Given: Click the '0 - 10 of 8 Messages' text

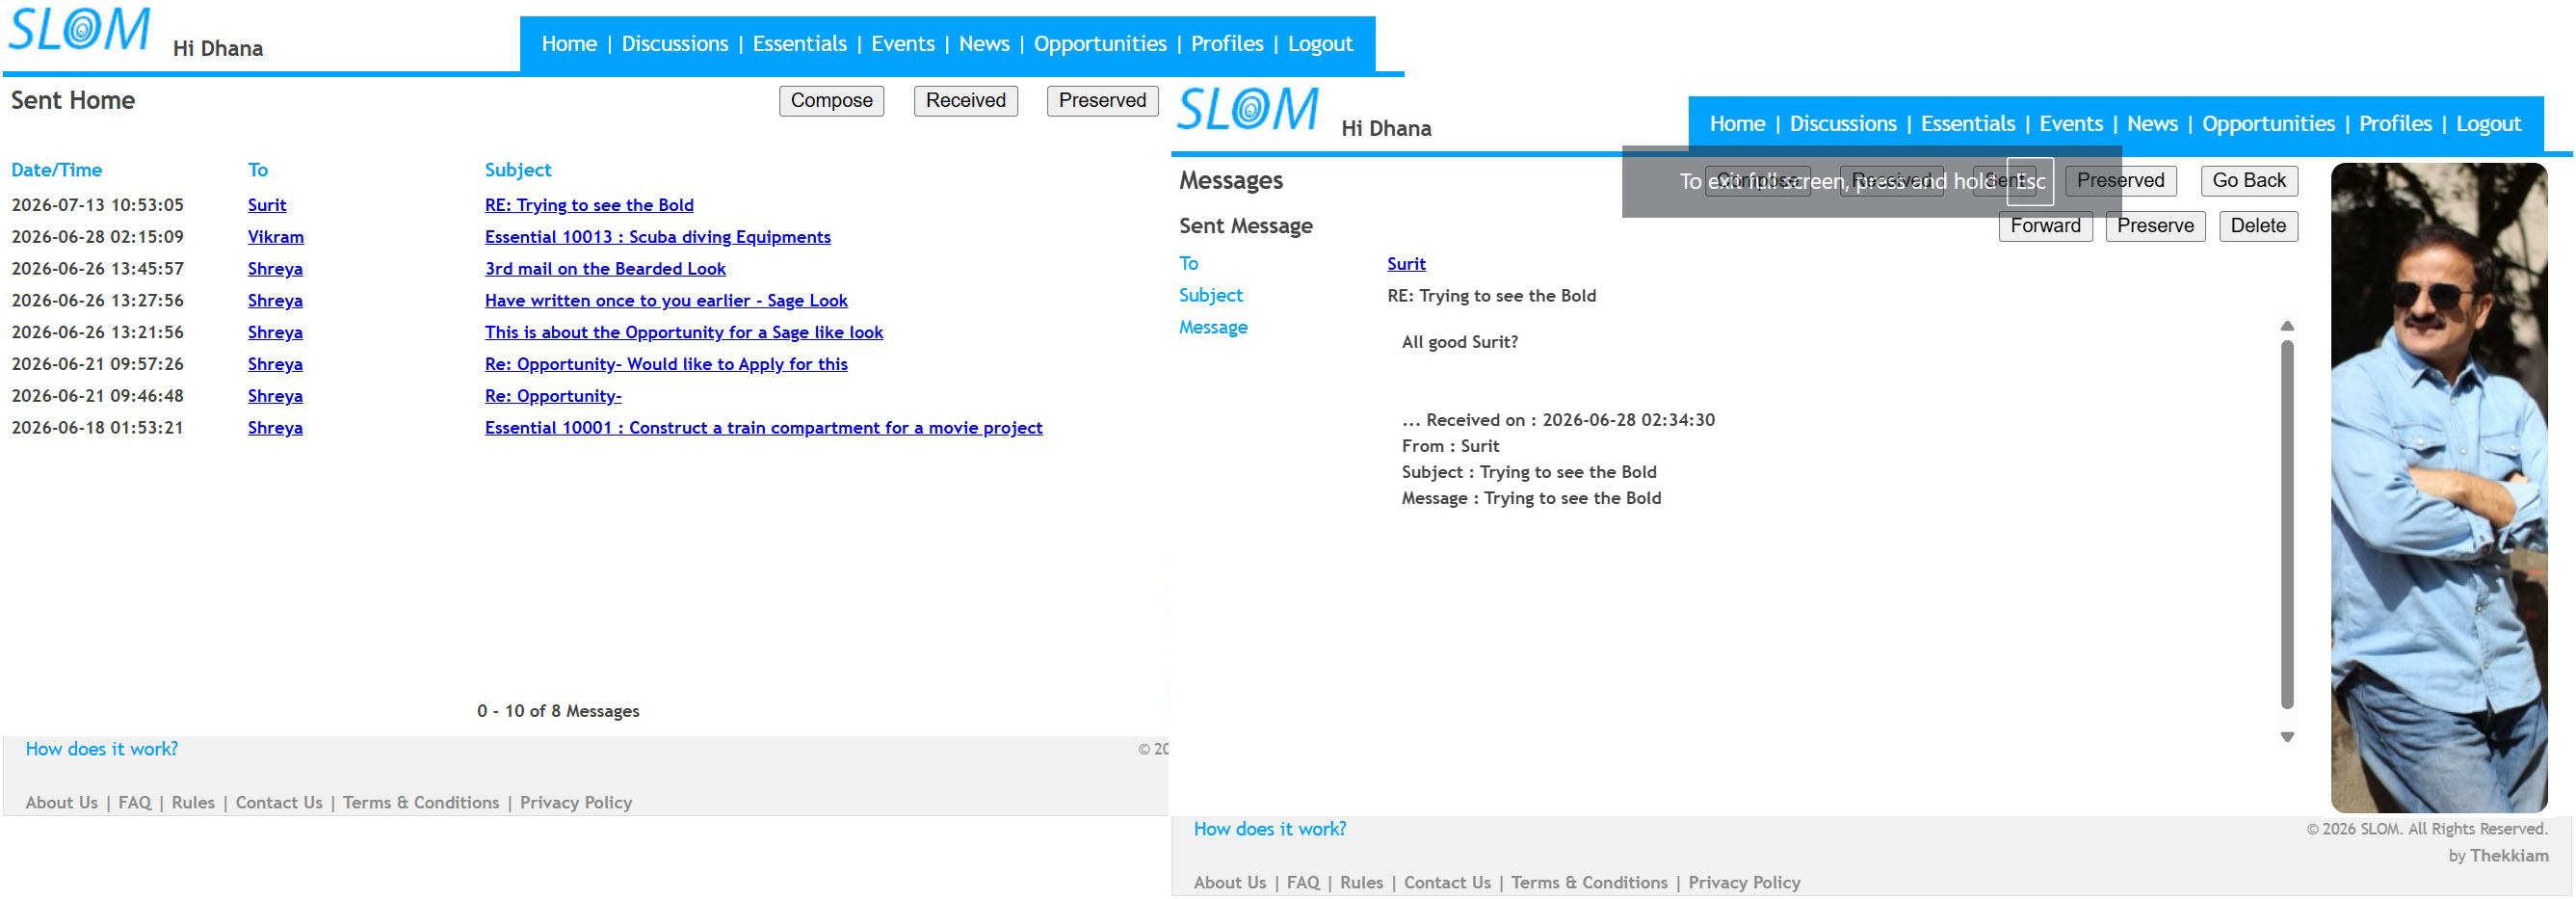Looking at the screenshot, I should (x=558, y=711).
